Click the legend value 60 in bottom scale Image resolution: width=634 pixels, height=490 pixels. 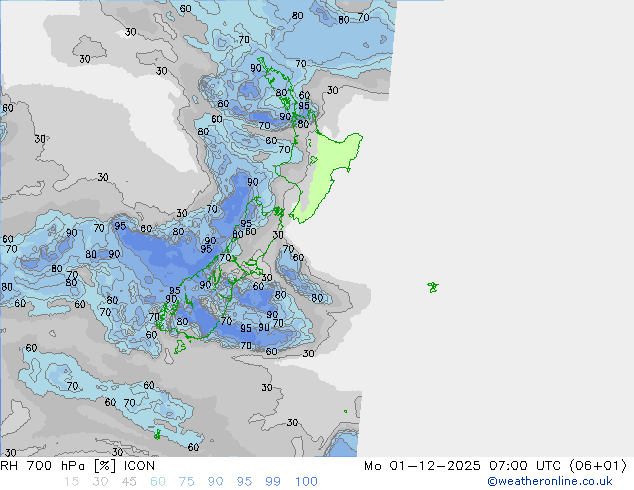point(158,482)
